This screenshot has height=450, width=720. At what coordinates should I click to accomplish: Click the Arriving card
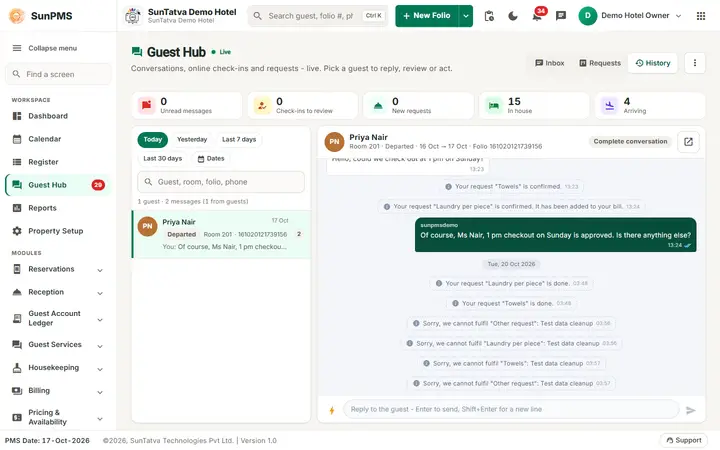coord(650,106)
